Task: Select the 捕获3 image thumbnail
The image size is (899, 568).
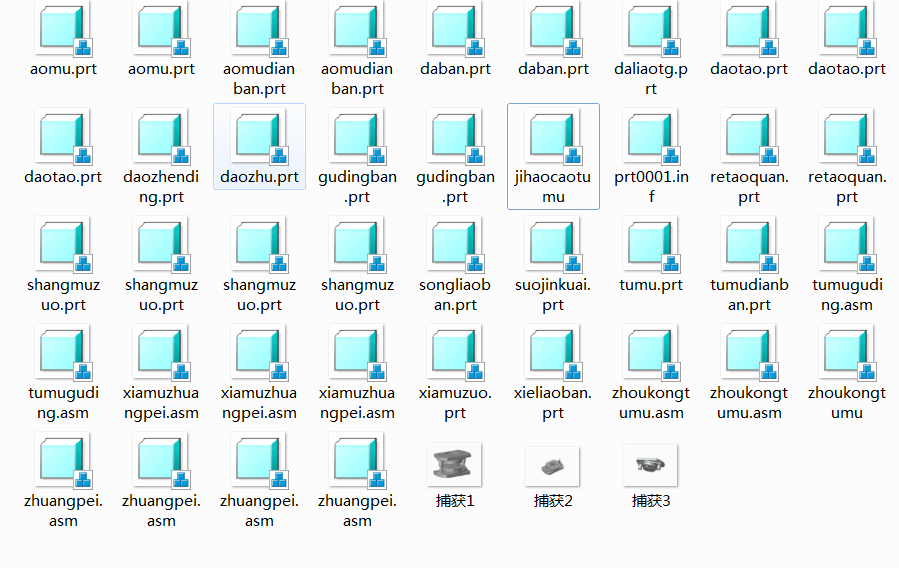Action: 650,465
